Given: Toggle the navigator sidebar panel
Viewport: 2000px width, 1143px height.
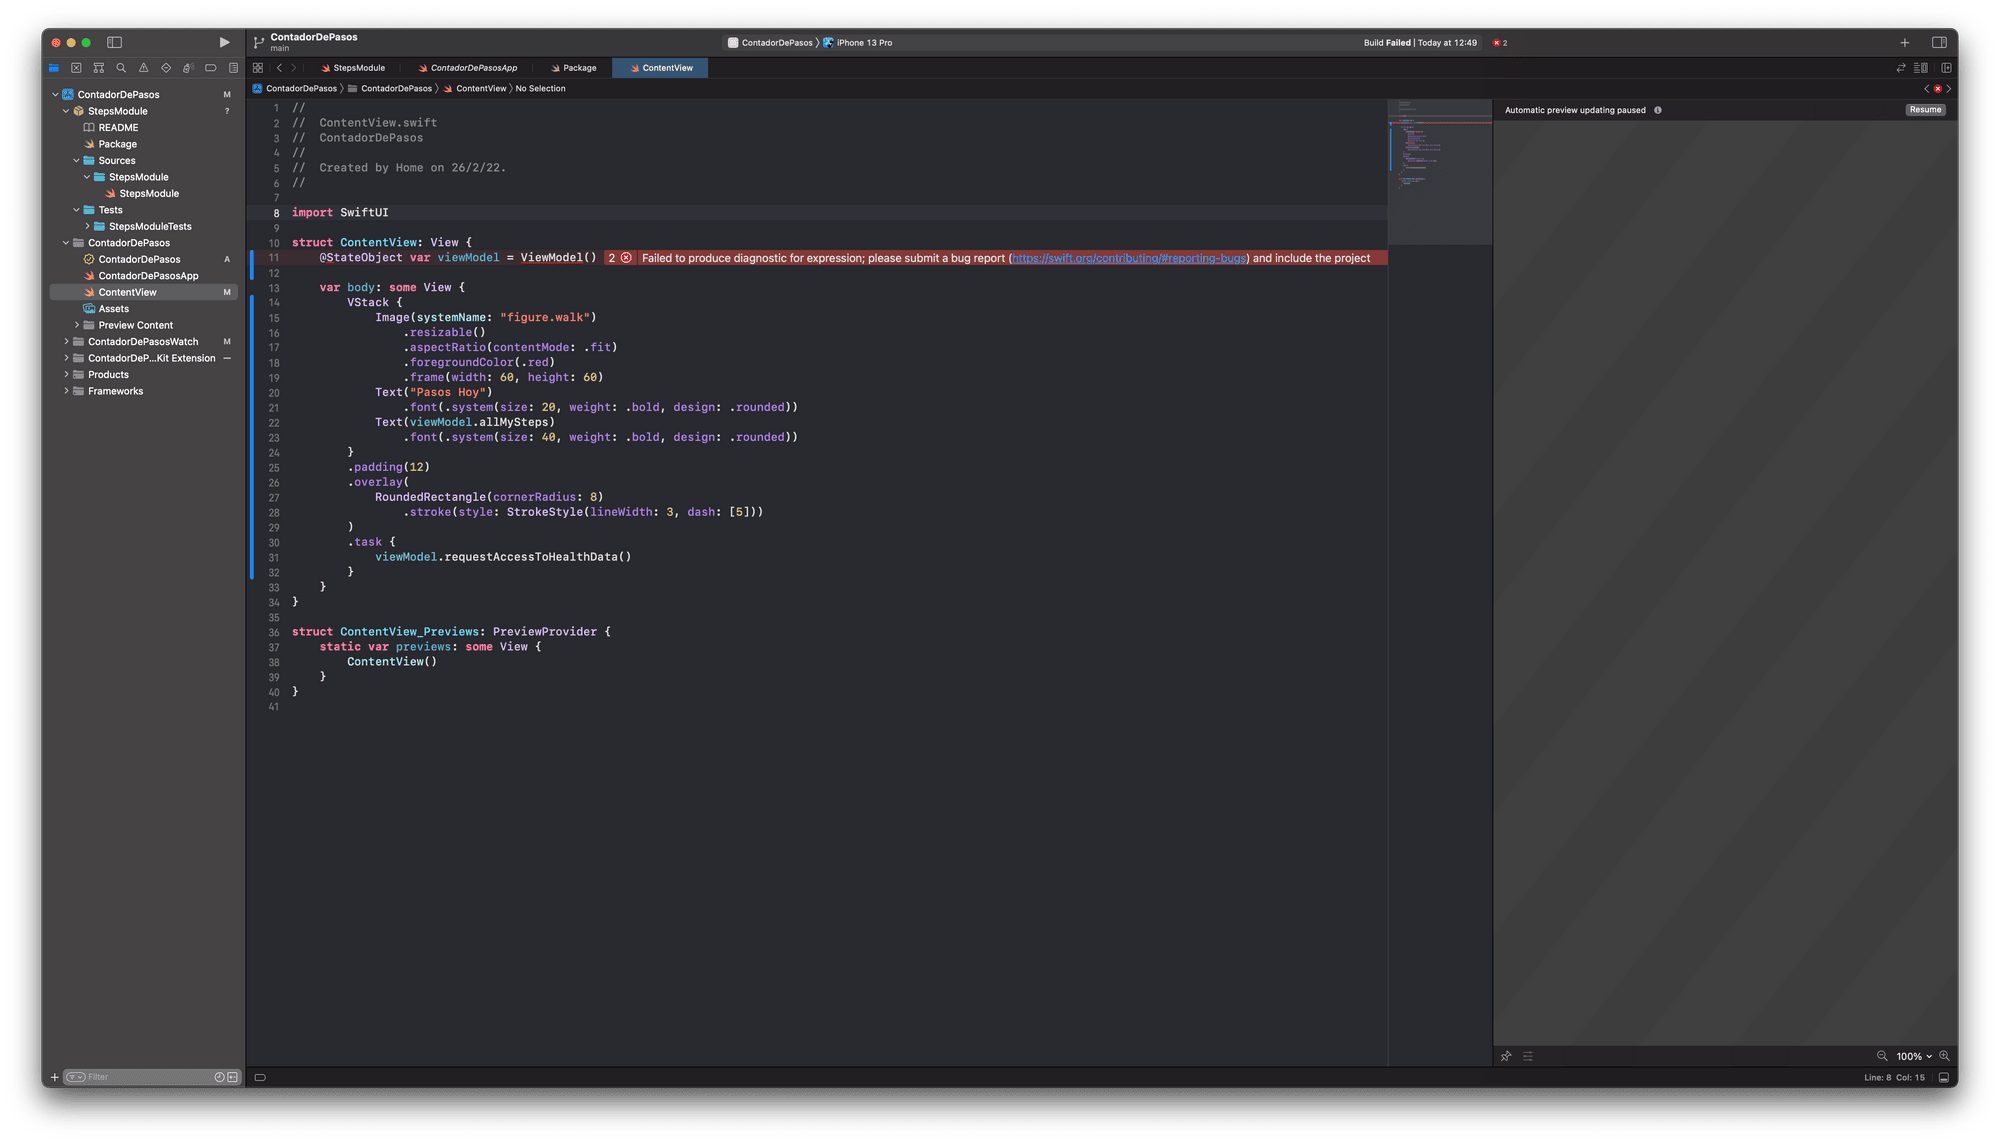Looking at the screenshot, I should pyautogui.click(x=114, y=42).
